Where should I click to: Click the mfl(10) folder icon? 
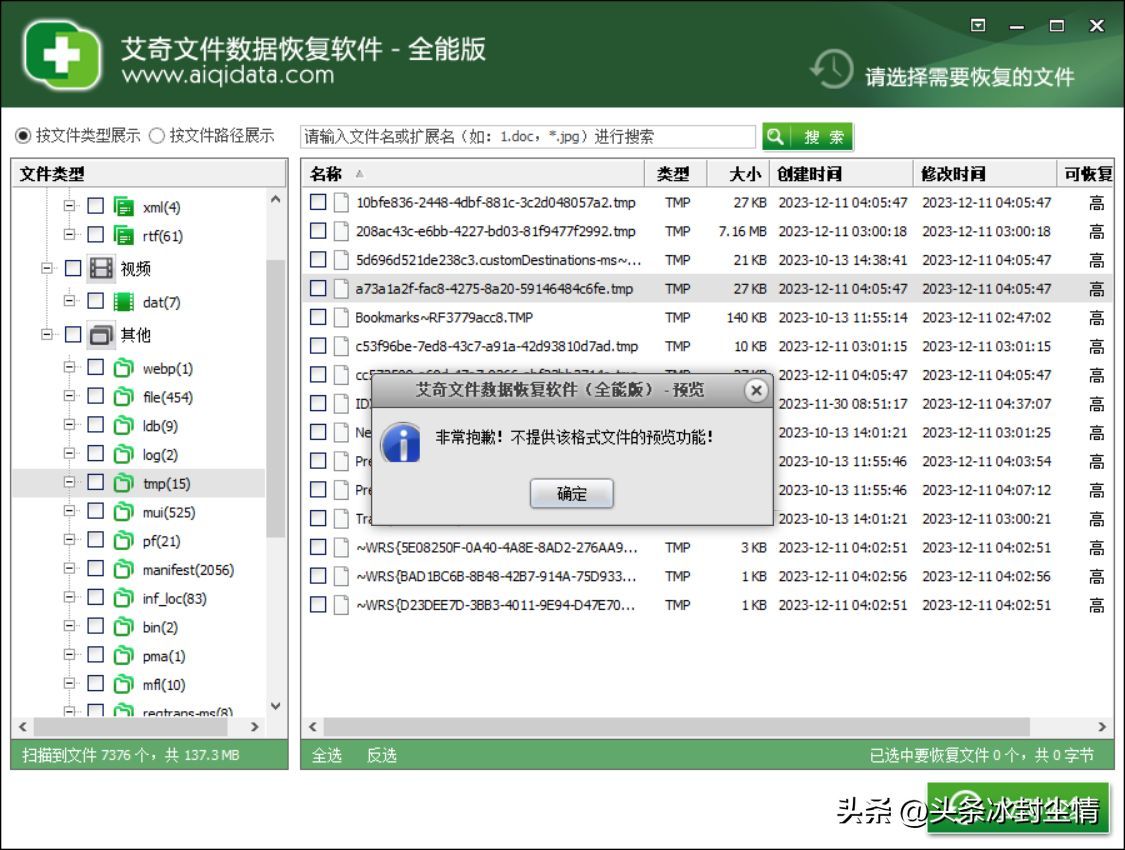pos(123,684)
